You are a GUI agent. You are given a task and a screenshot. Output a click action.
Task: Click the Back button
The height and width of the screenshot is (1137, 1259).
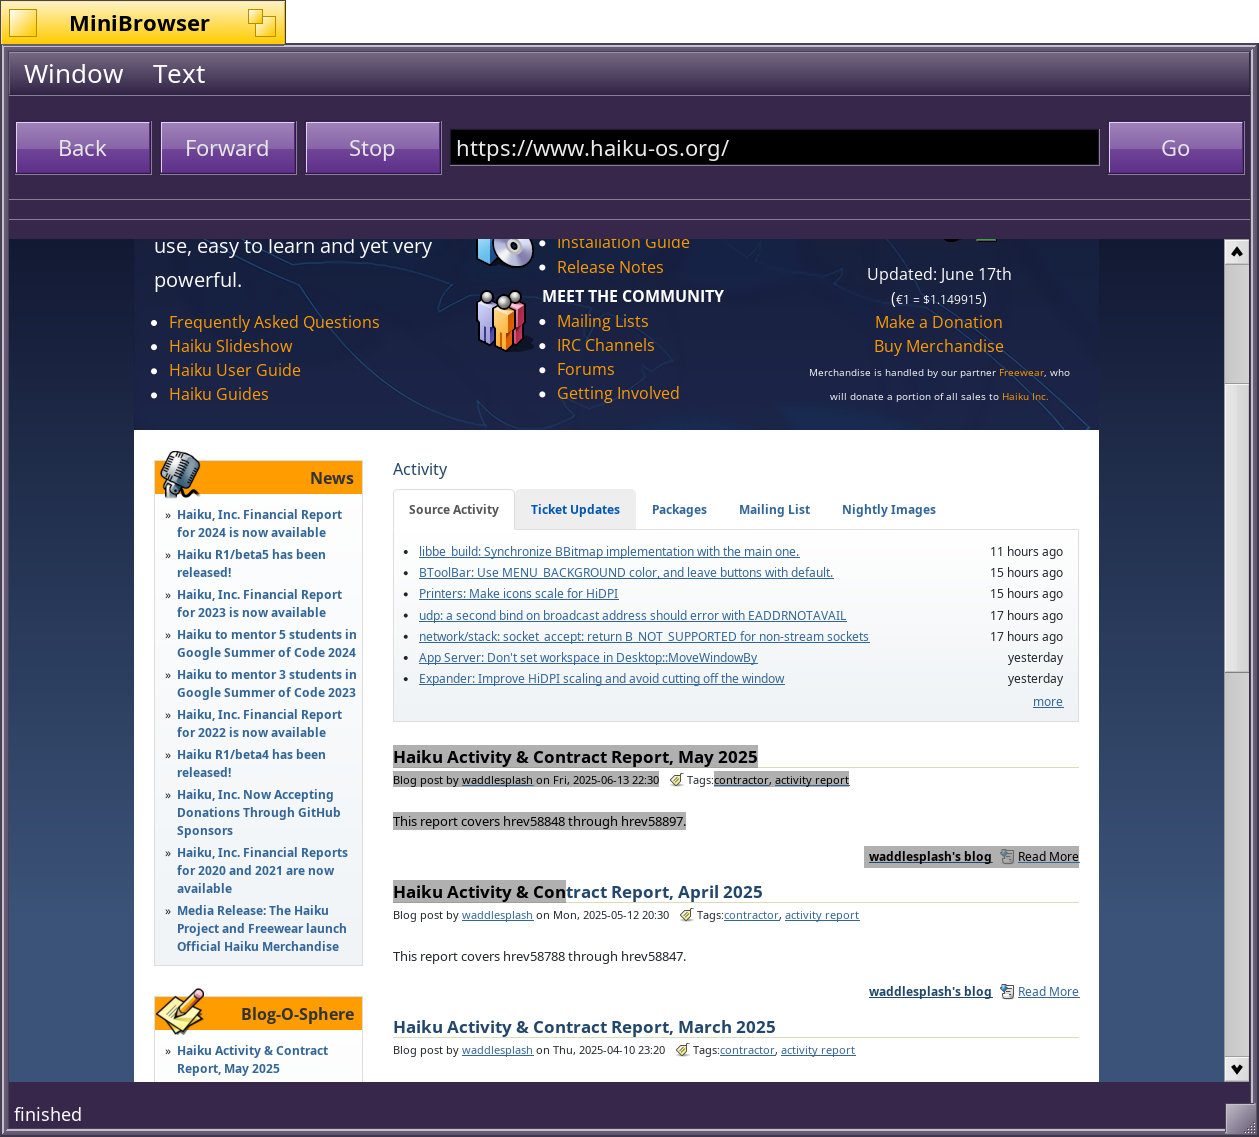83,148
